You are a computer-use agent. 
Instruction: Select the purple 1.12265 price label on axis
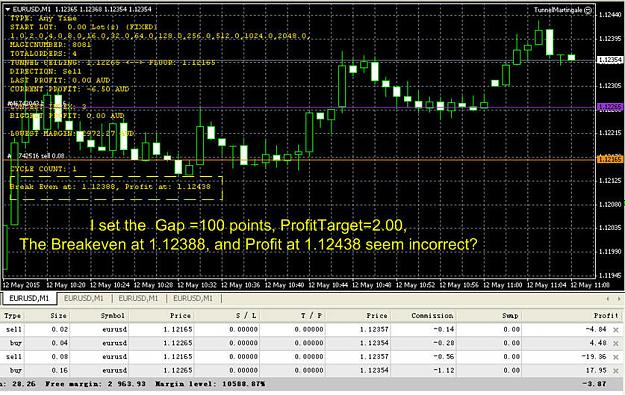tap(610, 107)
